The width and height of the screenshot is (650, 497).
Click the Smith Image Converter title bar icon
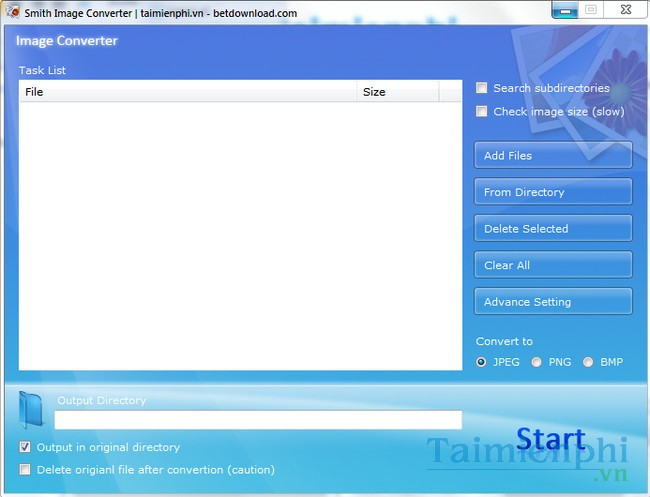[12, 11]
